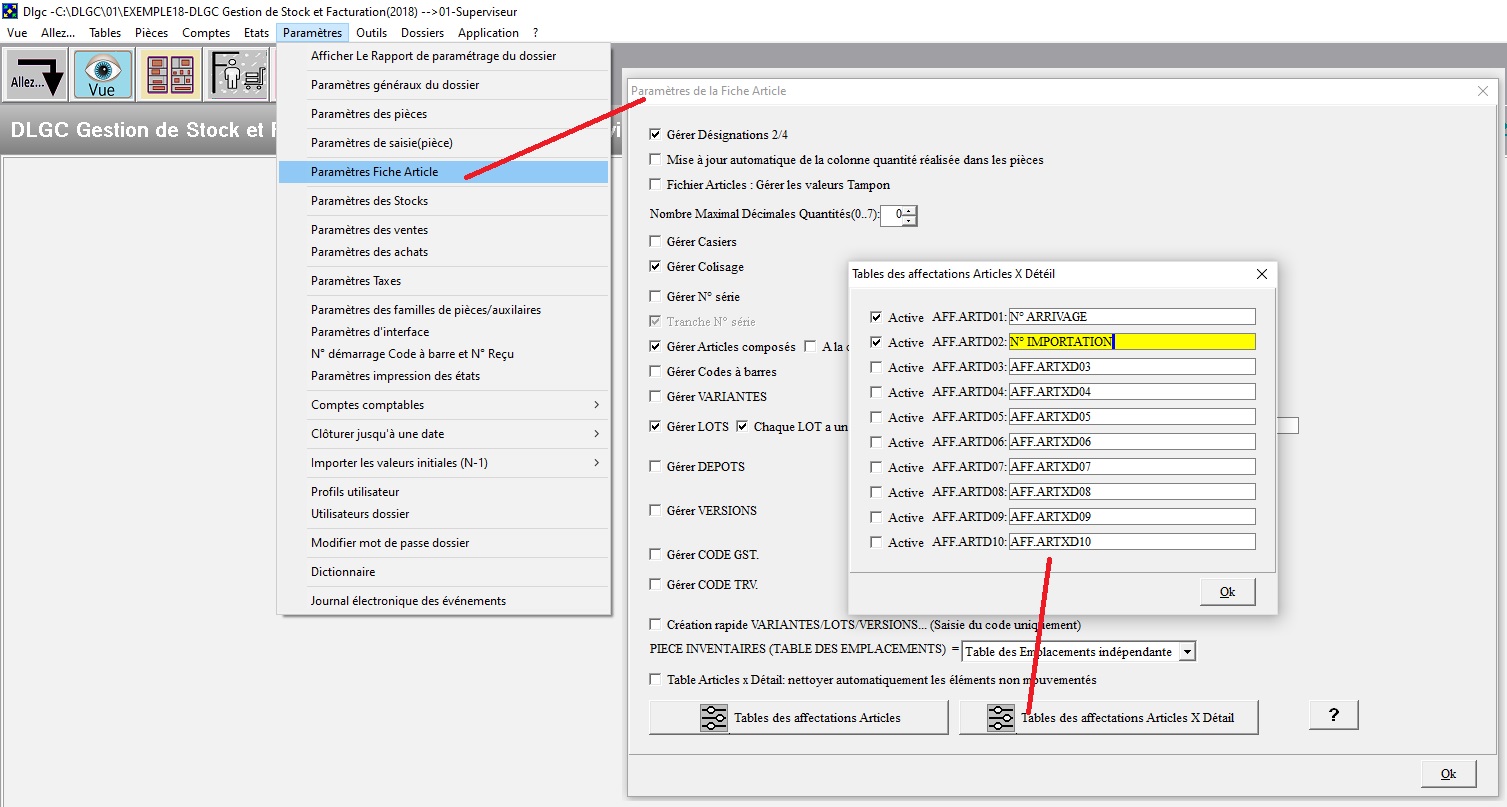This screenshot has width=1507, height=807.
Task: Click the AFF.ARTXD07 text field
Action: click(1132, 467)
